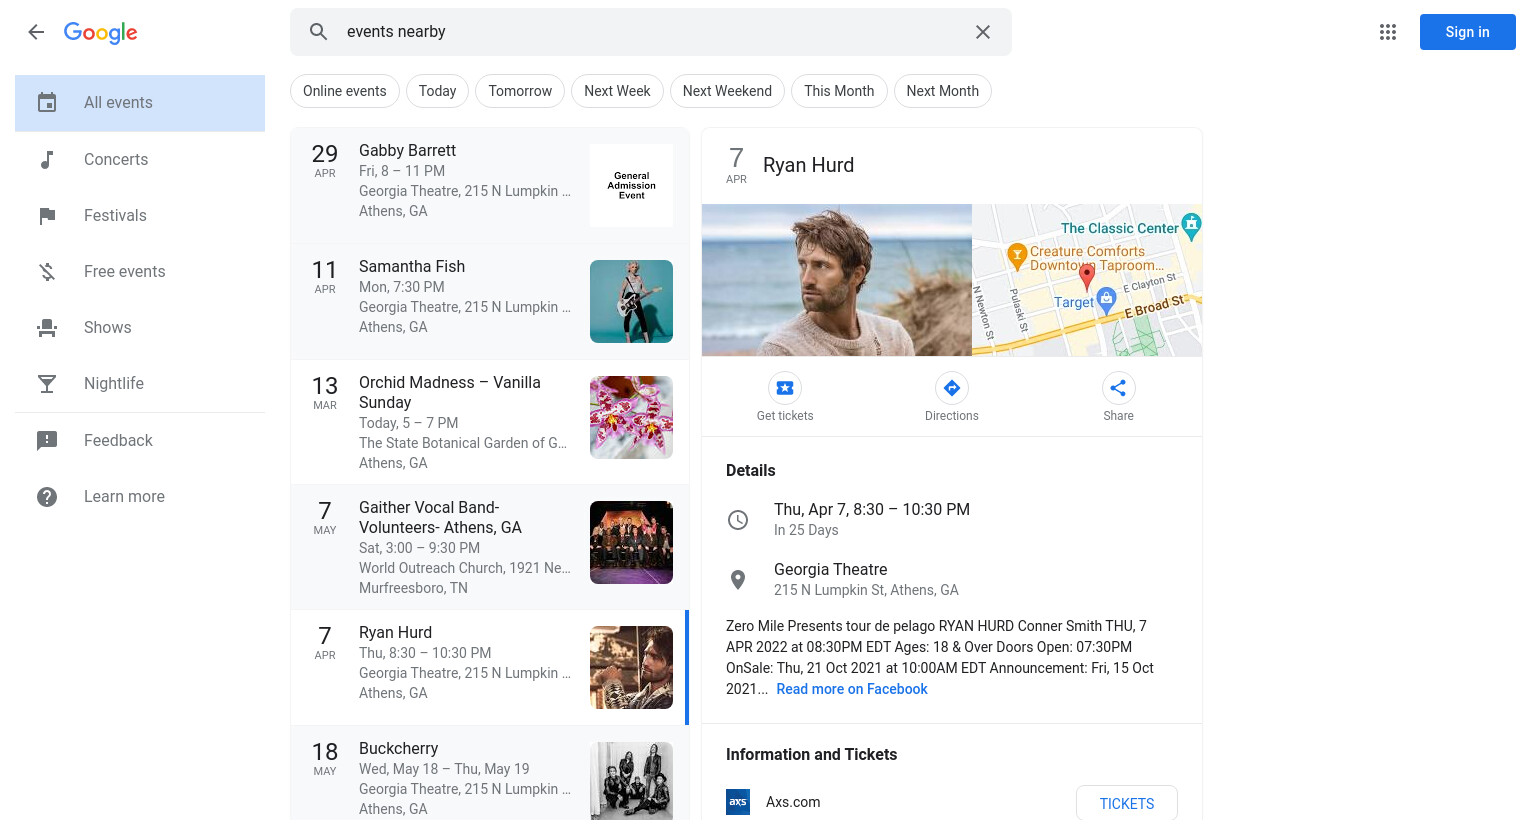1536x824 pixels.
Task: Click Creature Comforts Taproom map marker
Action: [1017, 256]
